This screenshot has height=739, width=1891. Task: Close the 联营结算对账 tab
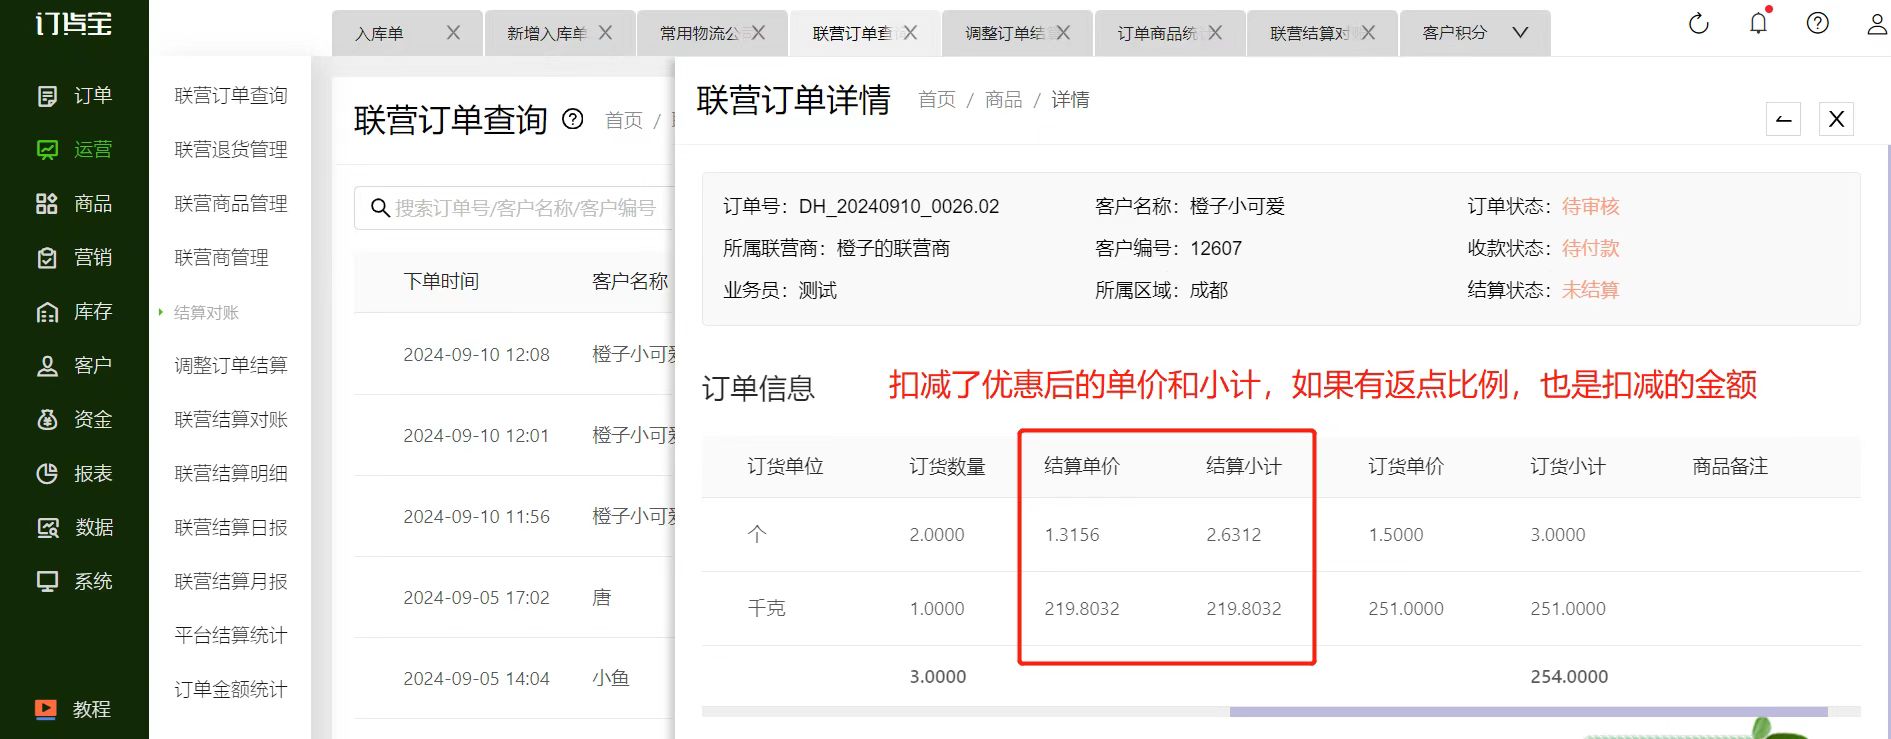pos(1368,33)
